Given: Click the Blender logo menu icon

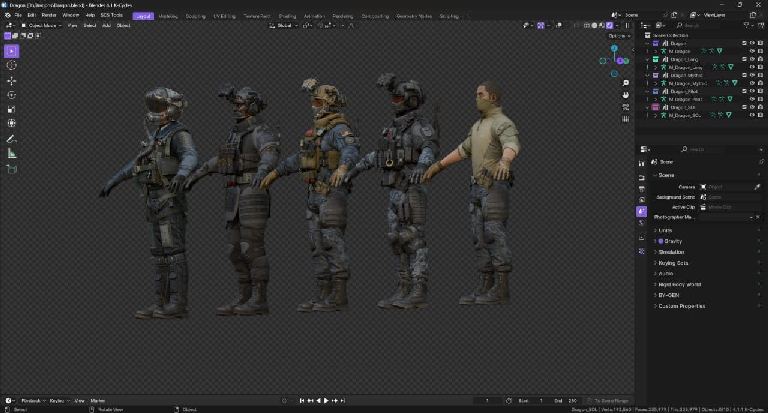Looking at the screenshot, I should (x=7, y=16).
